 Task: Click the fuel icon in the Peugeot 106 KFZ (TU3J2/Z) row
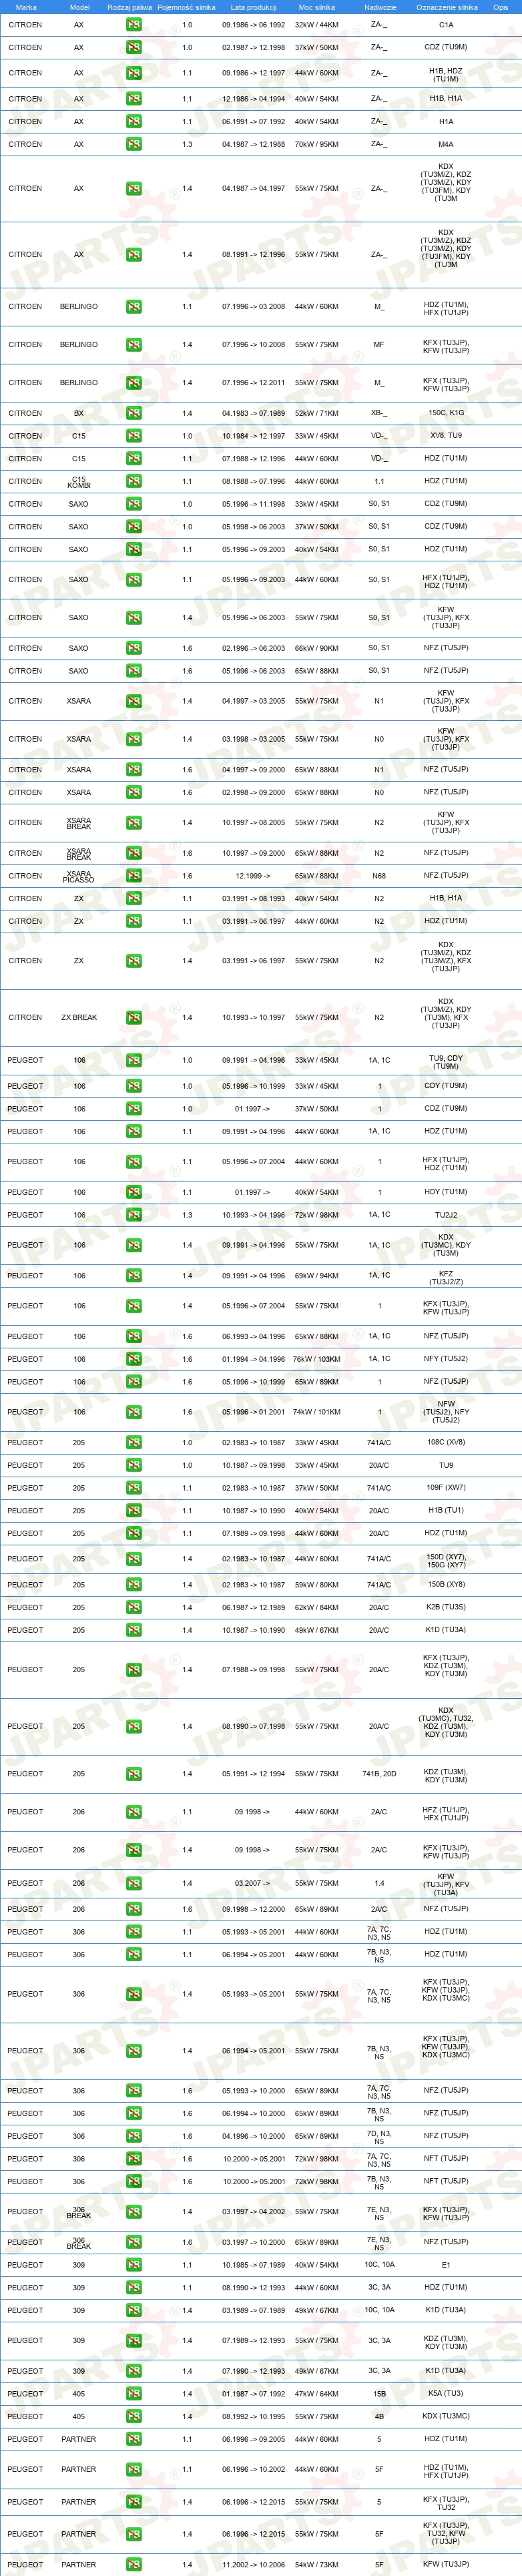point(133,1276)
